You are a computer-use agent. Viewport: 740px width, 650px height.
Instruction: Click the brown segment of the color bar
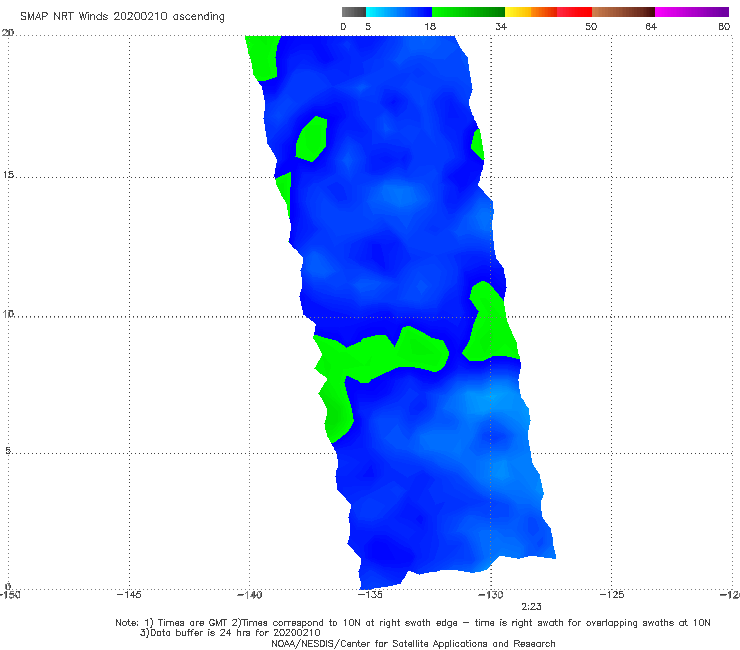tap(623, 12)
